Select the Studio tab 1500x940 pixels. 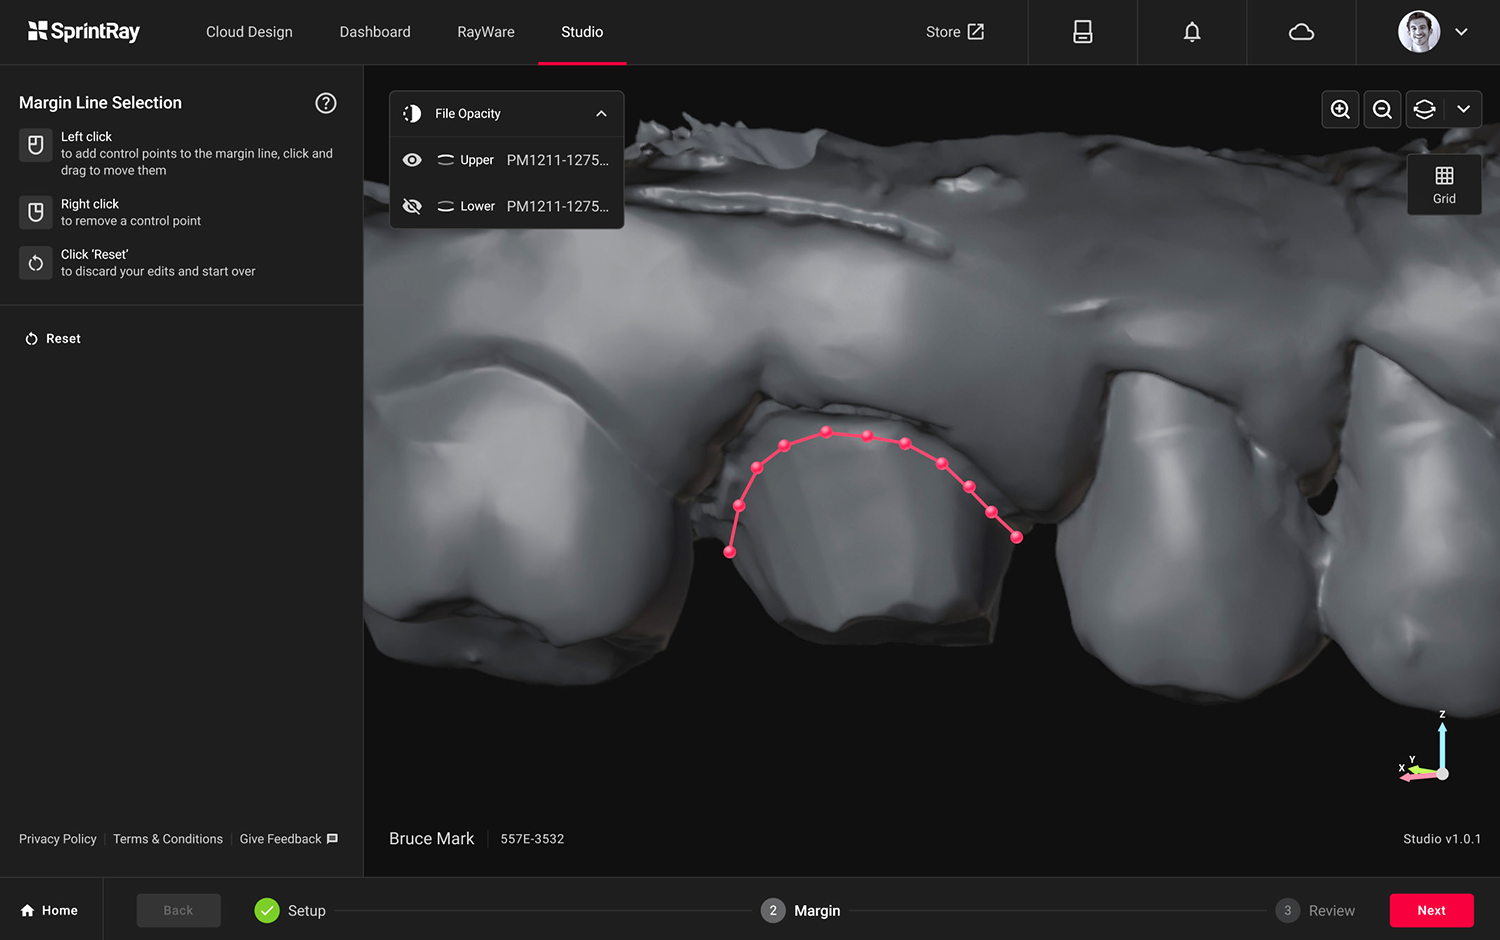pyautogui.click(x=582, y=32)
